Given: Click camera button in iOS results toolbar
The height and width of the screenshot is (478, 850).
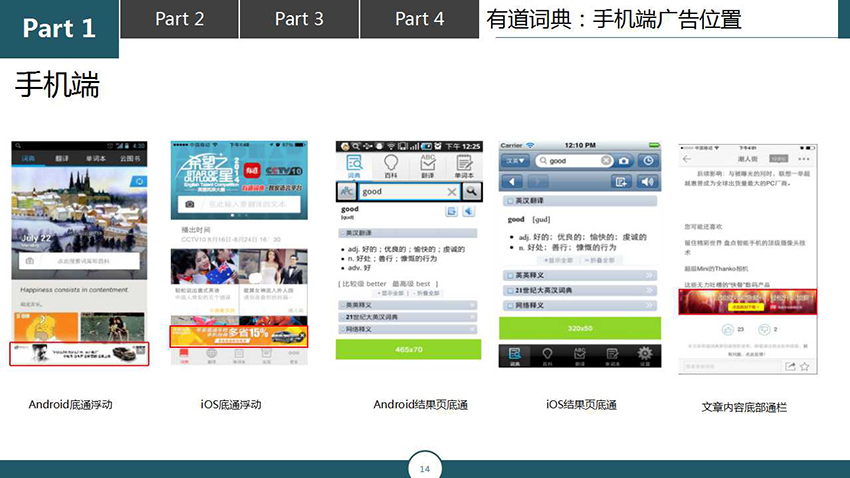Looking at the screenshot, I should point(624,161).
